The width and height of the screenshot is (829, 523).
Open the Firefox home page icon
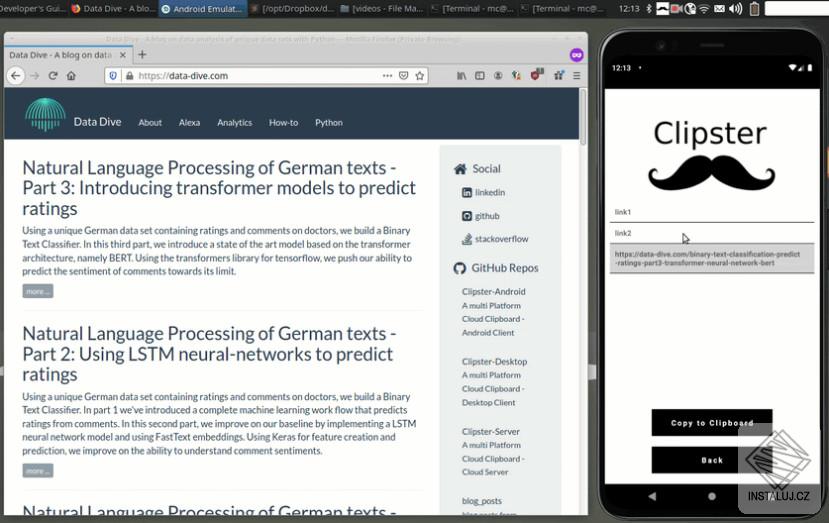[71, 76]
